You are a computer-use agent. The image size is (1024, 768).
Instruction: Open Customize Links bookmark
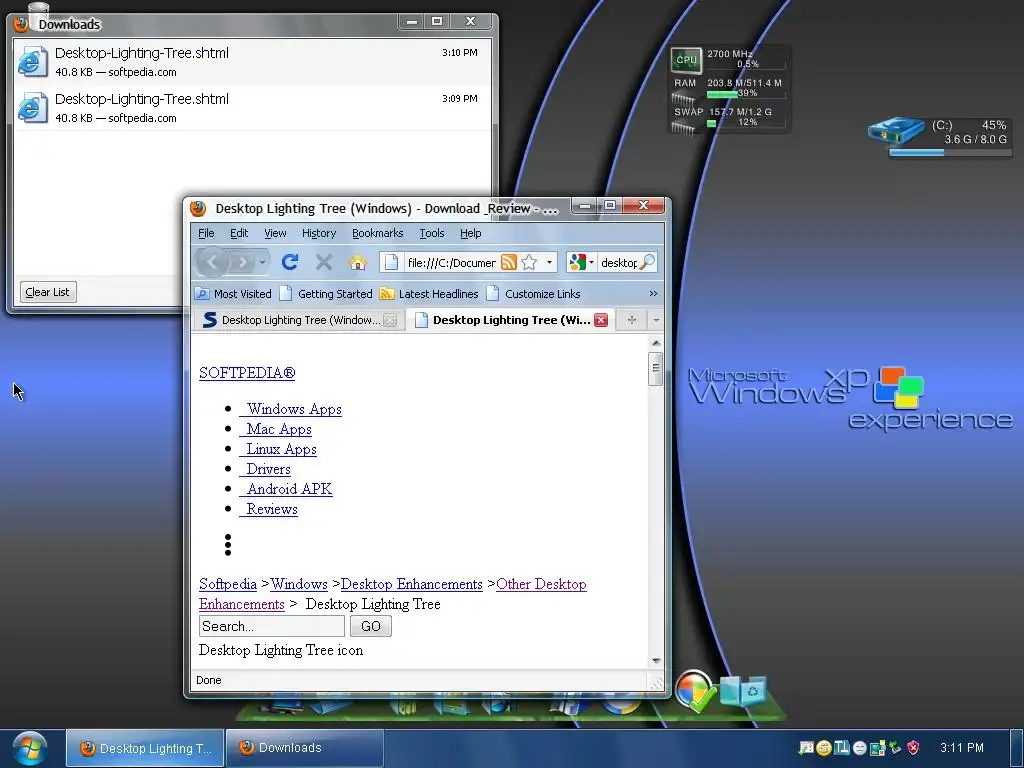click(534, 294)
